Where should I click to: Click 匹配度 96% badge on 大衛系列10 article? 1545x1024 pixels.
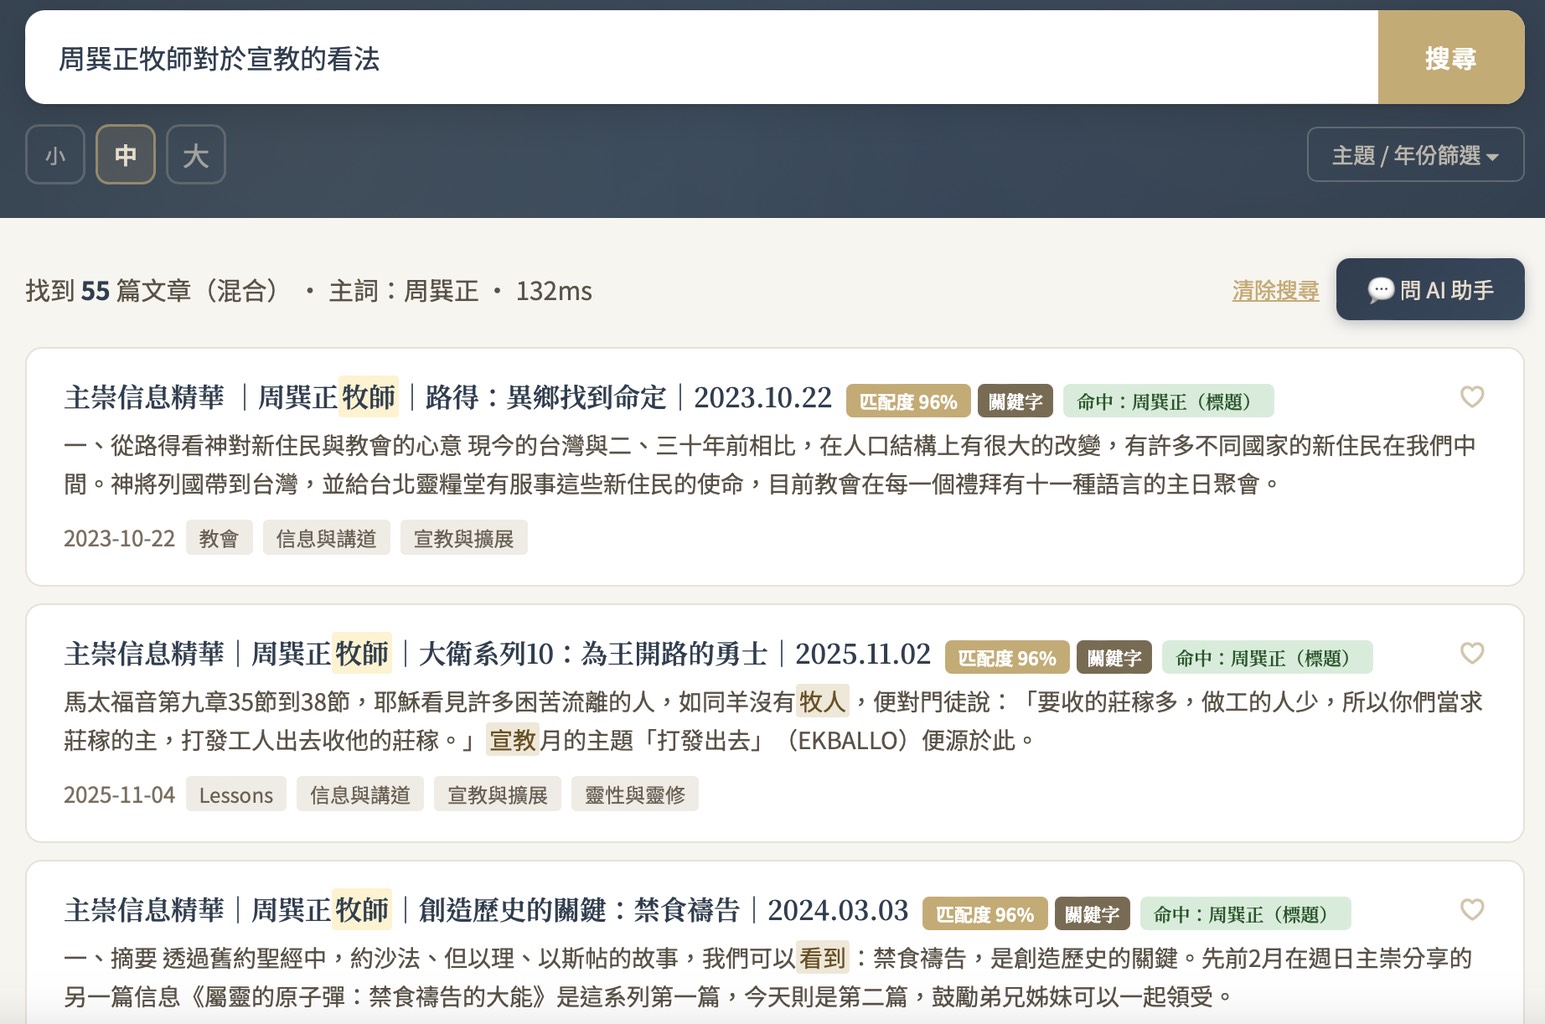pyautogui.click(x=1007, y=657)
